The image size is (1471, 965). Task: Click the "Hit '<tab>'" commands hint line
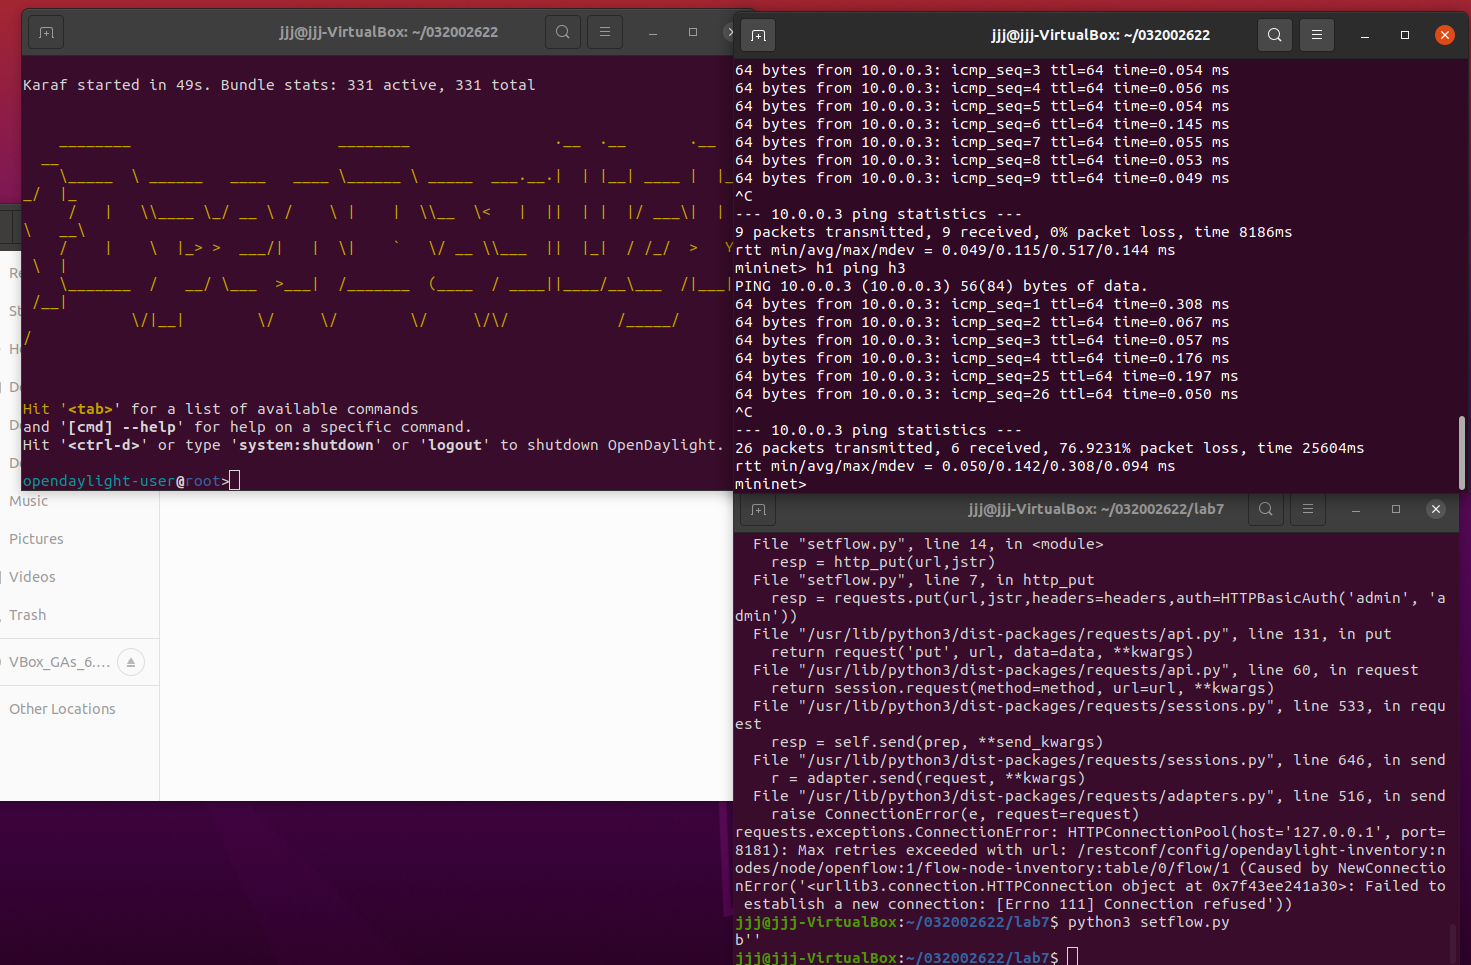(221, 409)
